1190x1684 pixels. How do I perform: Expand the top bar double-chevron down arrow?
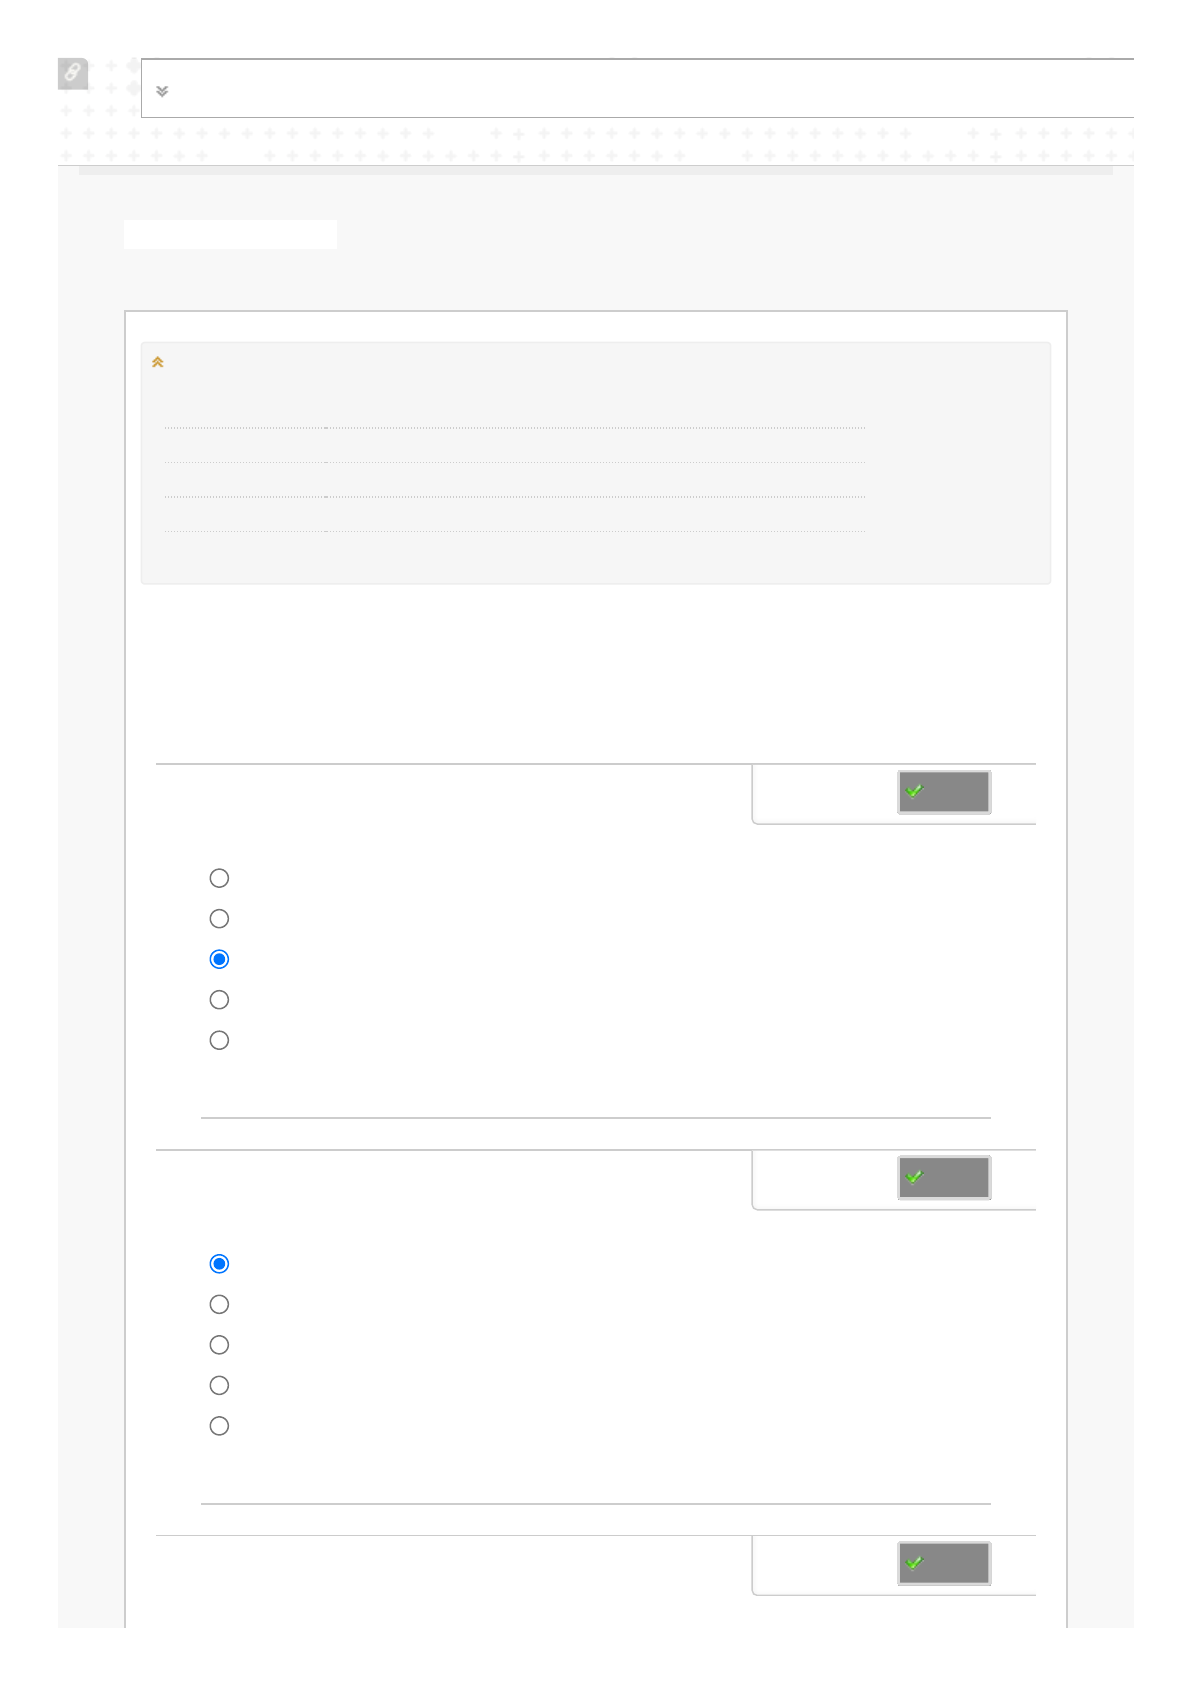point(162,91)
